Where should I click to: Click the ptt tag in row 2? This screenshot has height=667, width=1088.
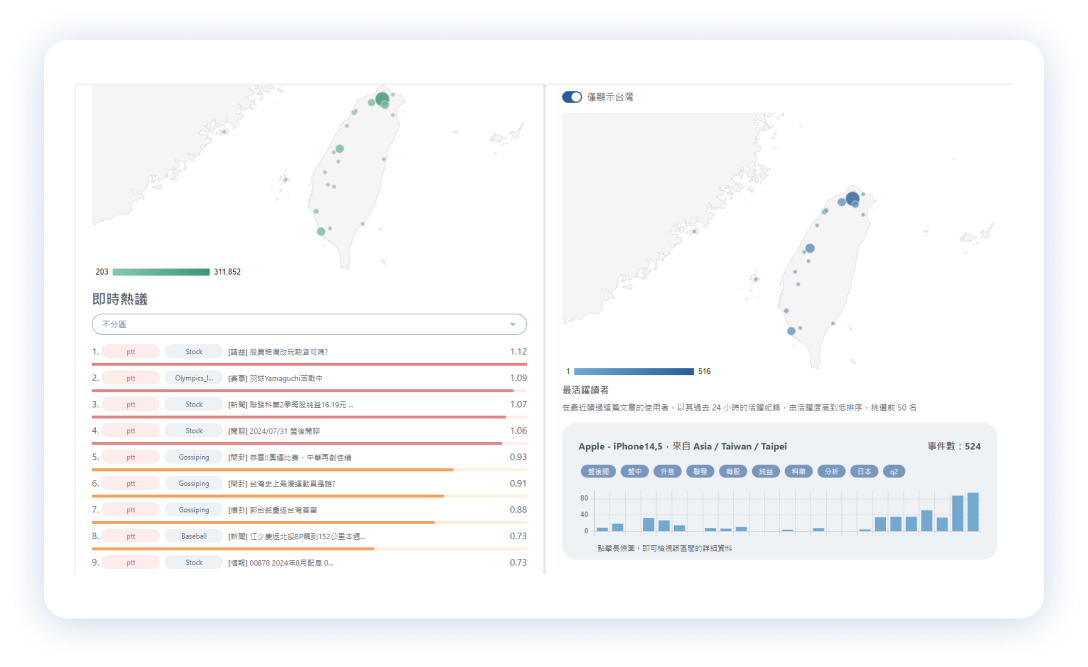pyautogui.click(x=130, y=378)
